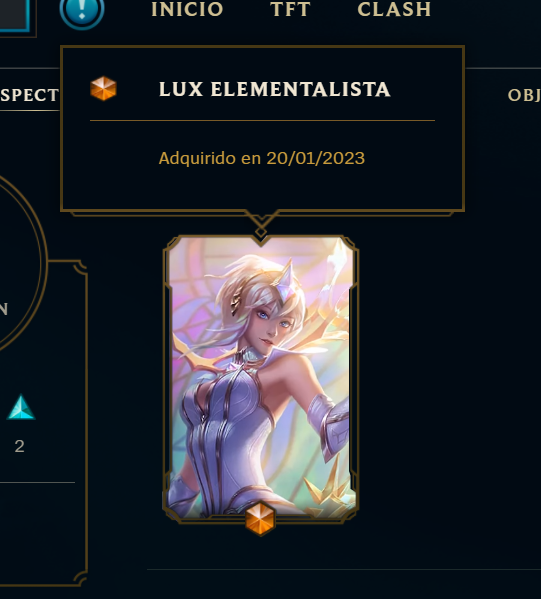Click the Adquirido en 20/01/2023 date text
541x599 pixels.
(x=262, y=158)
